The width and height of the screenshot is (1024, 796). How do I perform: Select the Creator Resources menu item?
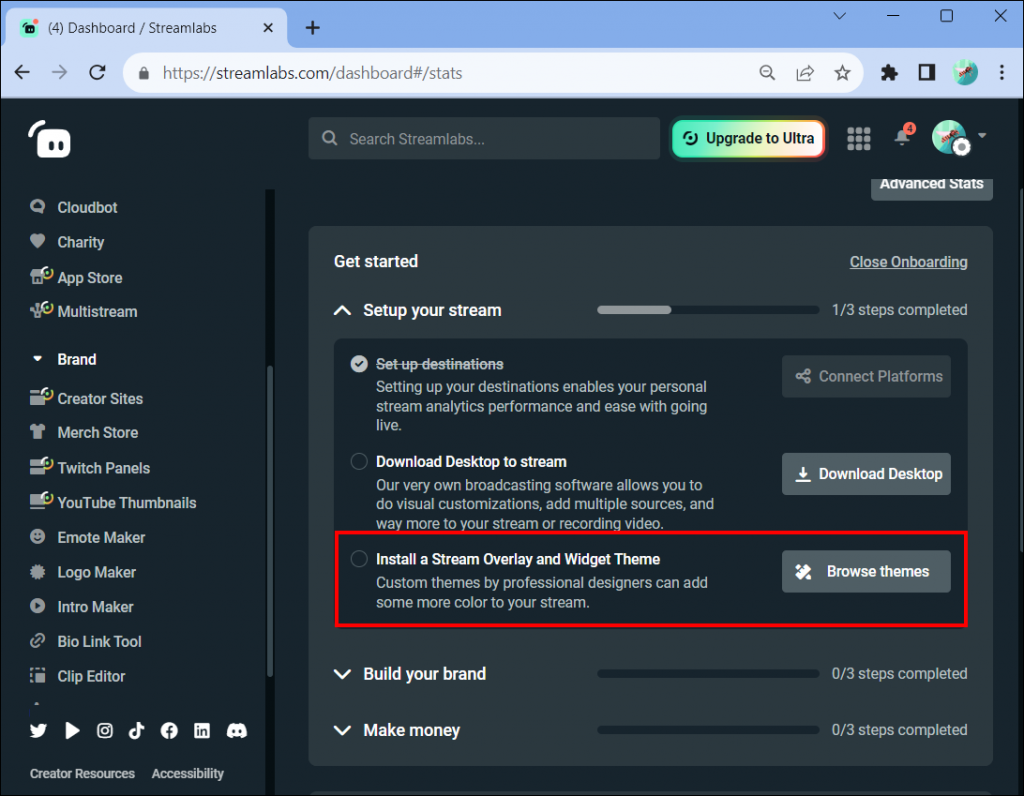click(x=82, y=773)
